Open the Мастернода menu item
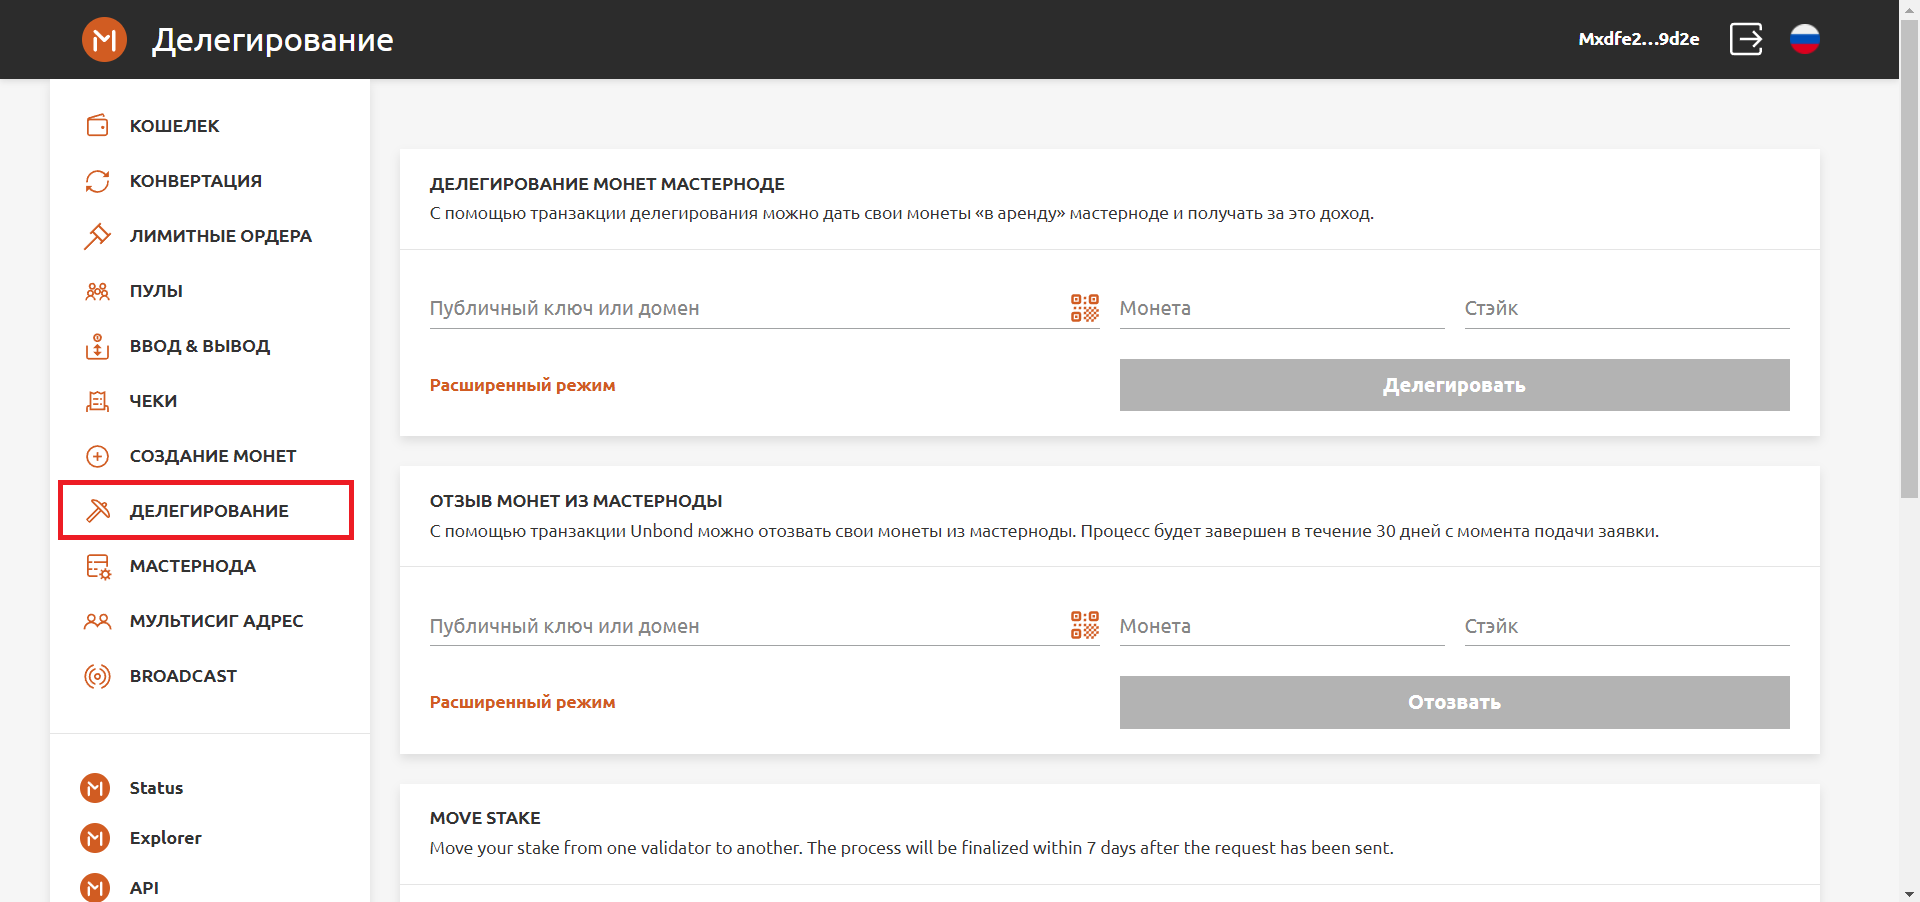 [192, 566]
